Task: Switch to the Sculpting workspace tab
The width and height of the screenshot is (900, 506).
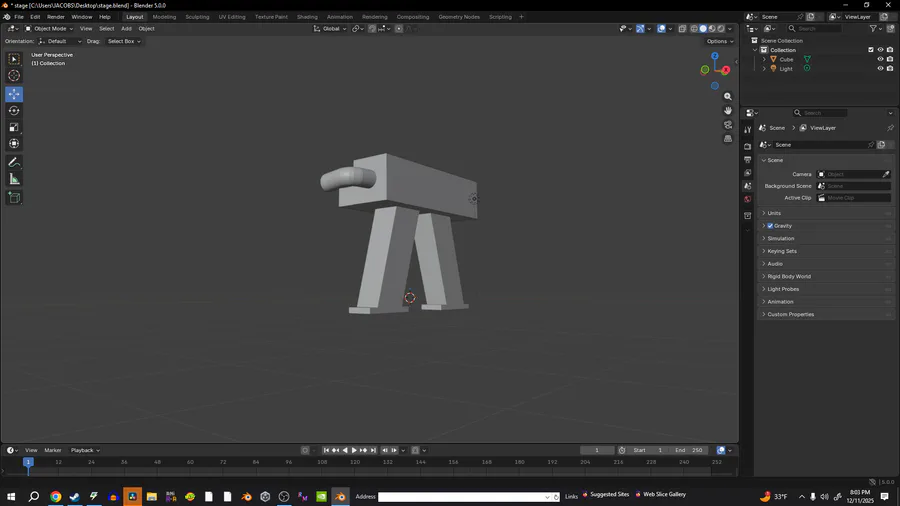Action: (197, 17)
